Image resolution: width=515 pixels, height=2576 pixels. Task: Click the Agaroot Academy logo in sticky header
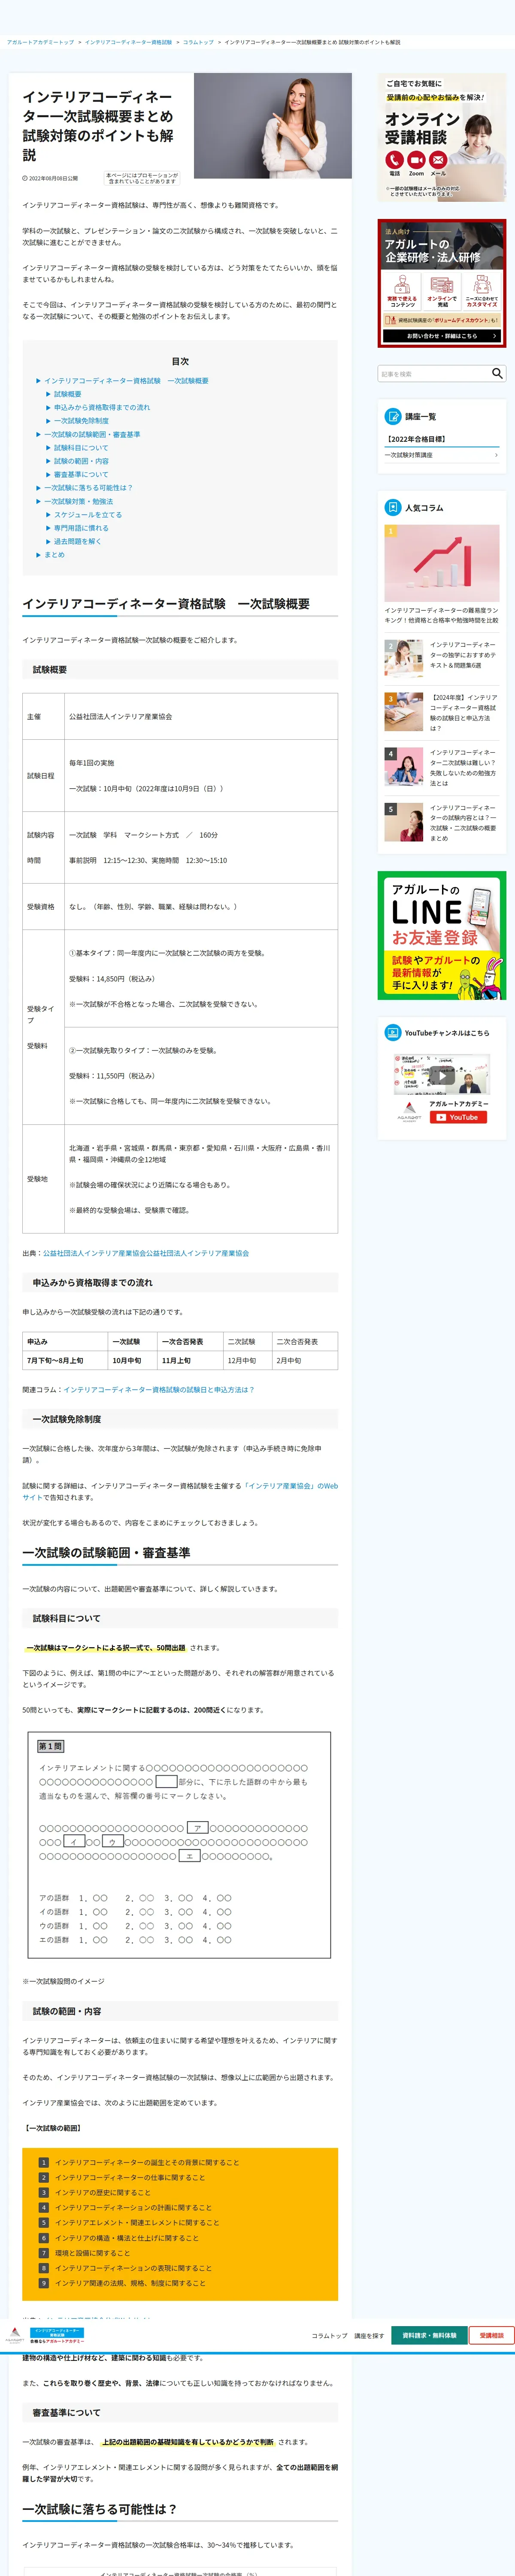pos(15,2335)
